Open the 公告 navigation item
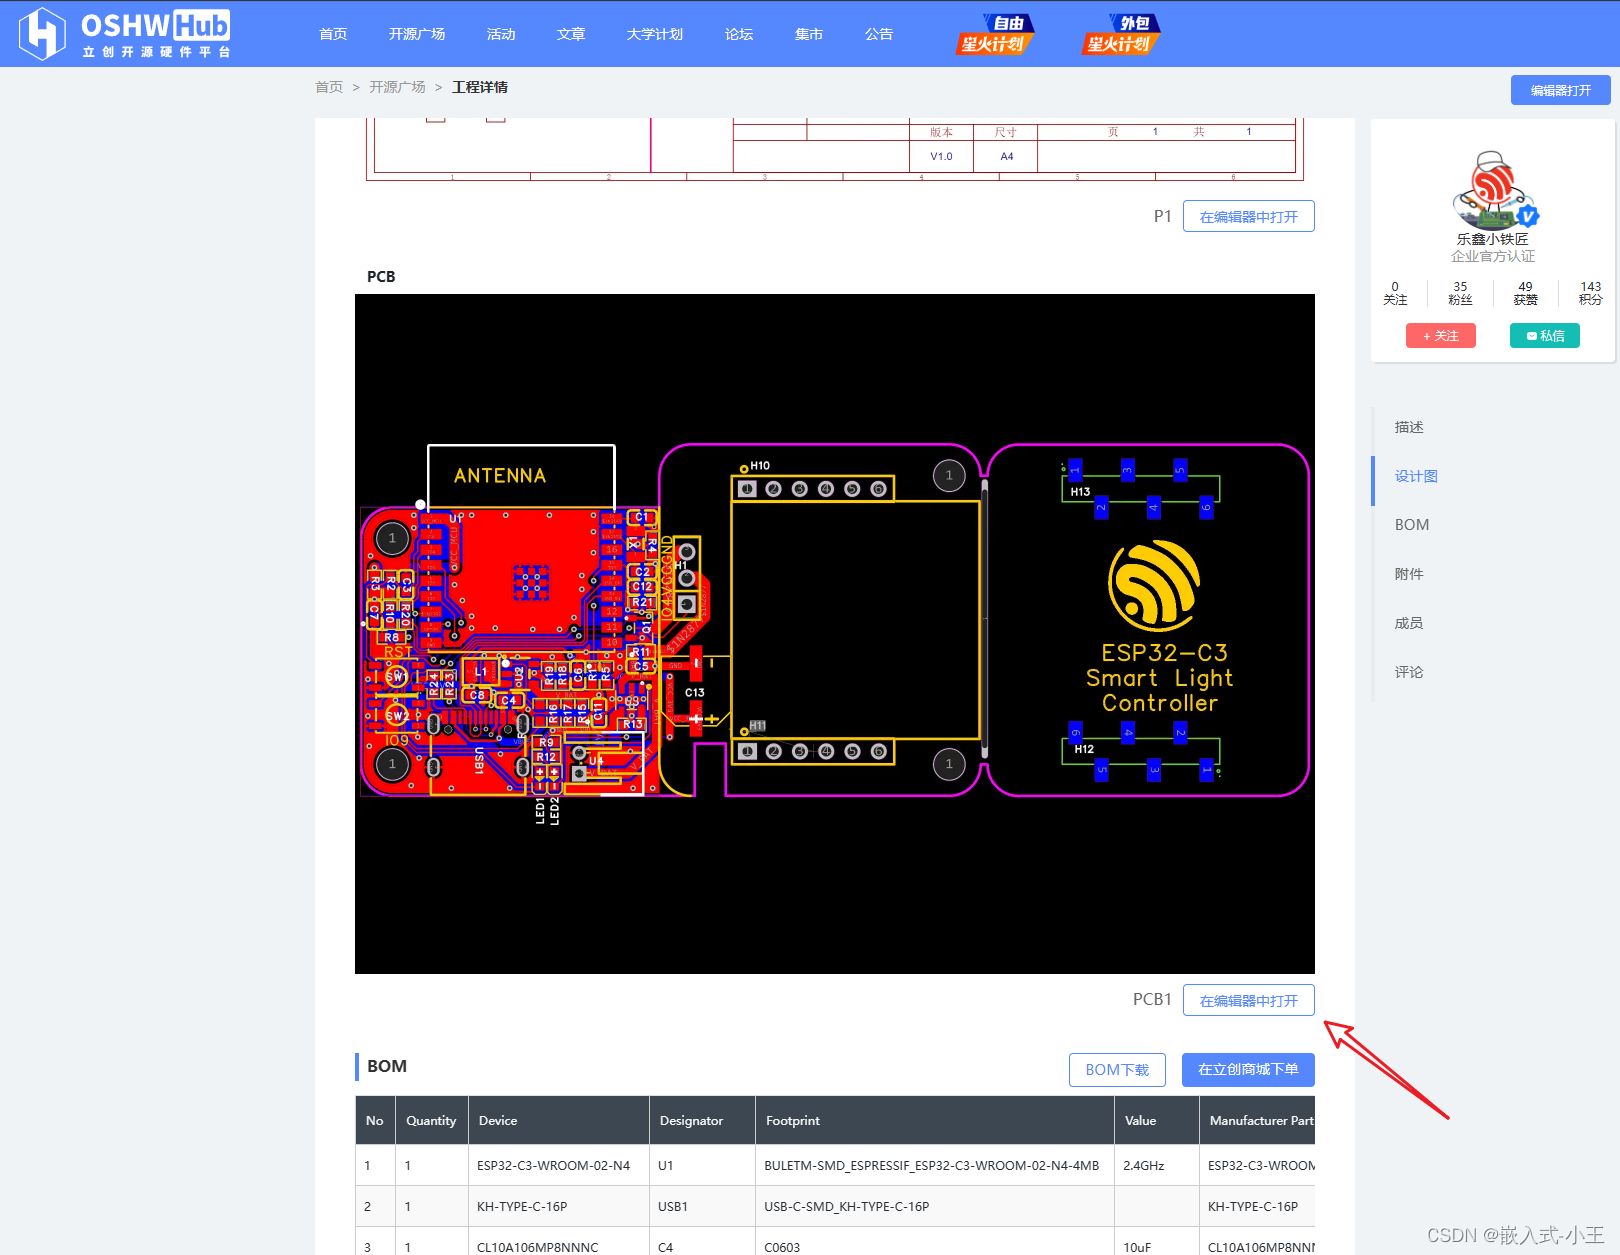Viewport: 1620px width, 1255px height. 879,34
